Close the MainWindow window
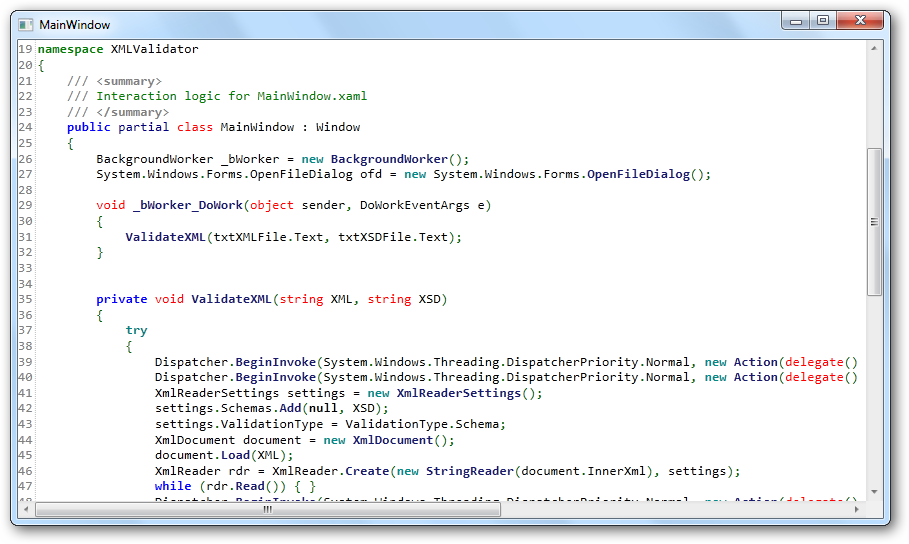 click(x=860, y=21)
